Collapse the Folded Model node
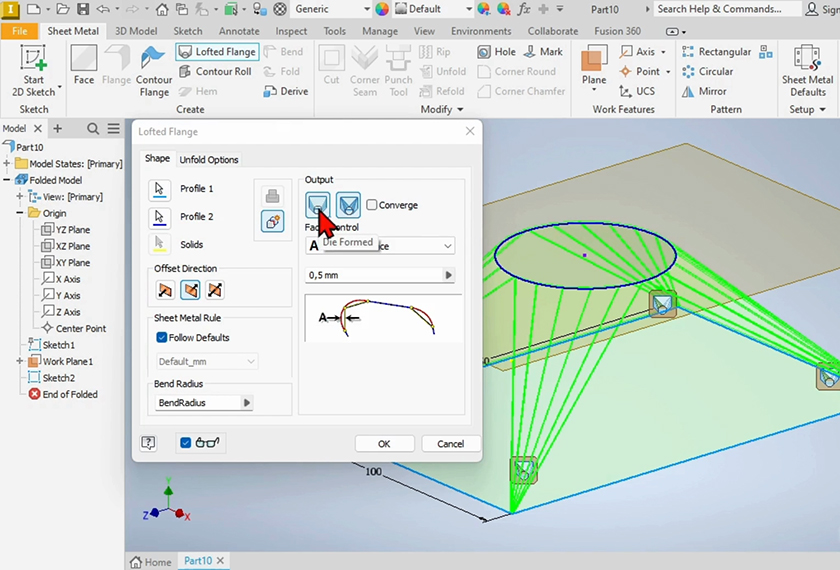This screenshot has width=840, height=570. [7, 180]
